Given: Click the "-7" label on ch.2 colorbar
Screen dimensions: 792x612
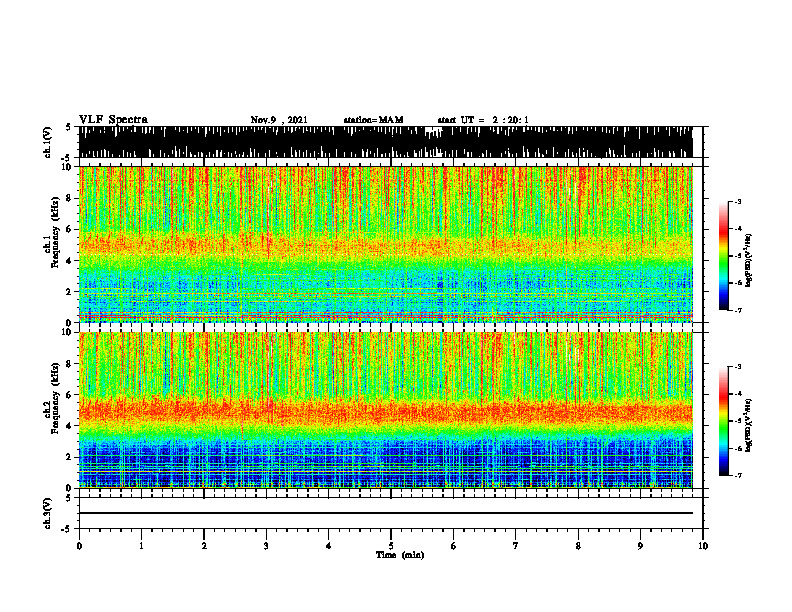Looking at the screenshot, I should click(737, 475).
